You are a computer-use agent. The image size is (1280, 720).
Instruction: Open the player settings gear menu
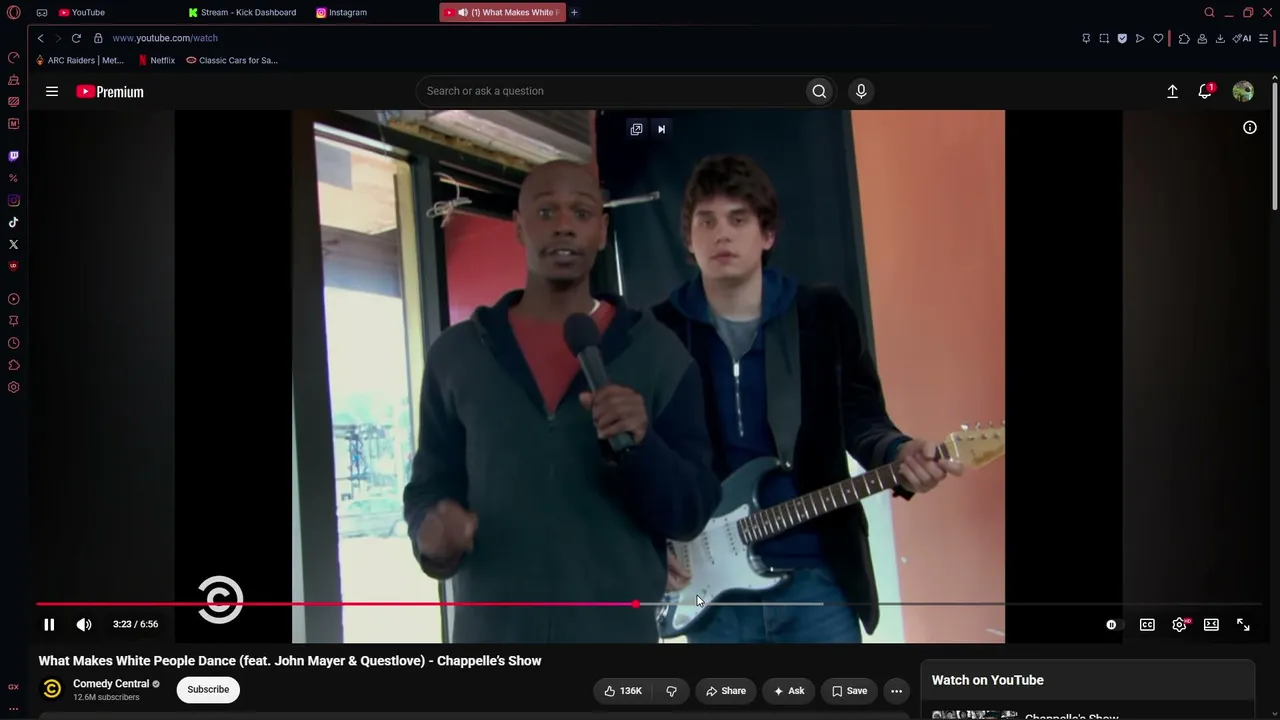point(1180,624)
